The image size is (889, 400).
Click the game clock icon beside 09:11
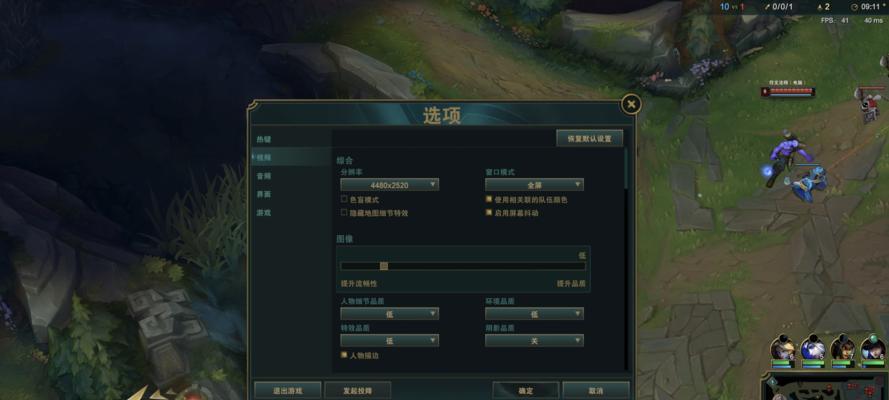tap(854, 7)
